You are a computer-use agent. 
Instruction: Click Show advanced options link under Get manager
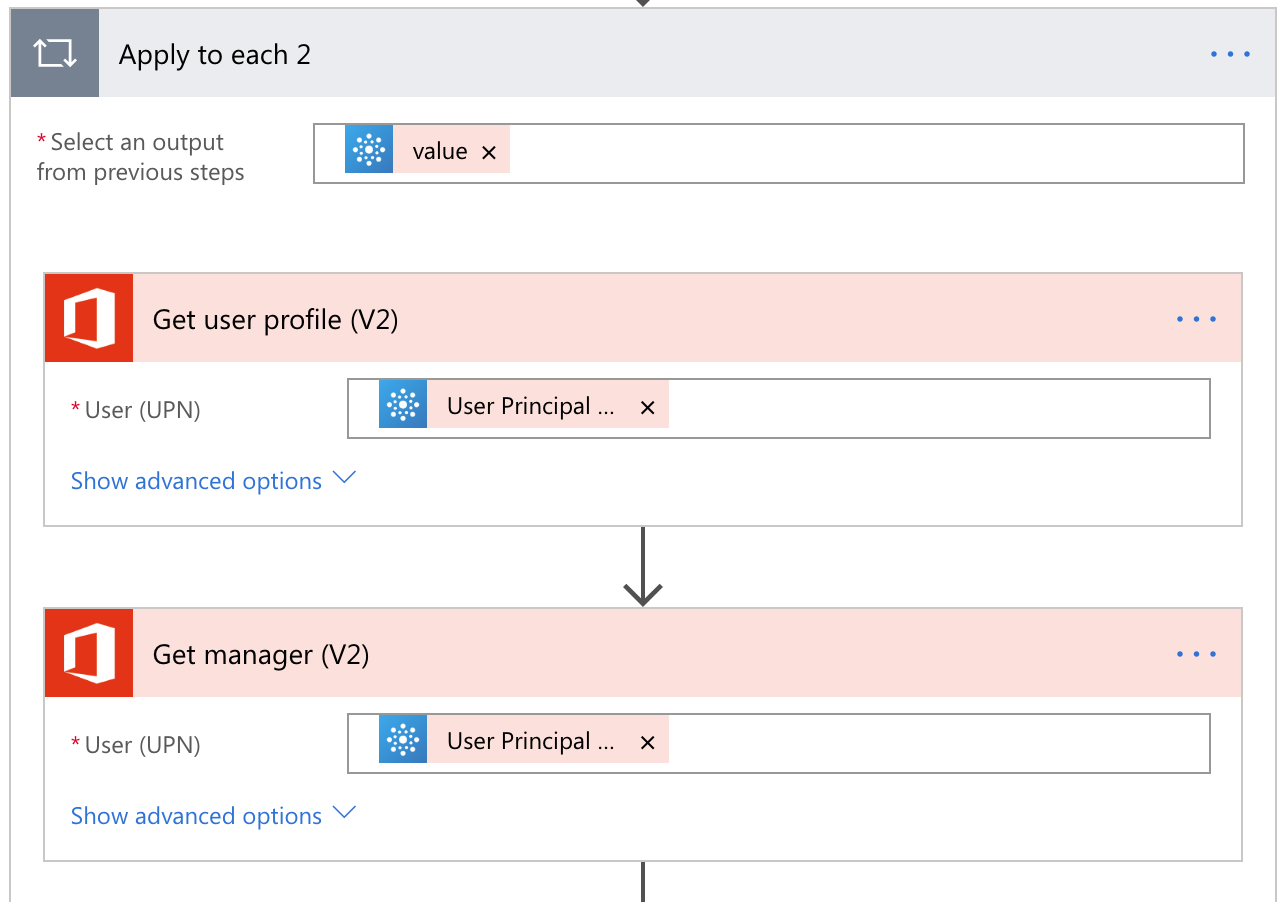(196, 816)
